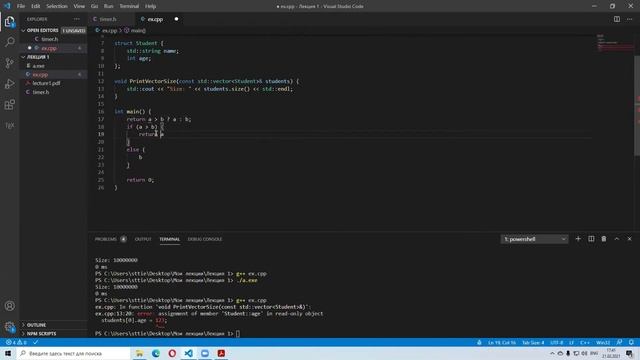Click the Windows taskbar search box
Screen dimensions: 640x360
(x=73, y=353)
